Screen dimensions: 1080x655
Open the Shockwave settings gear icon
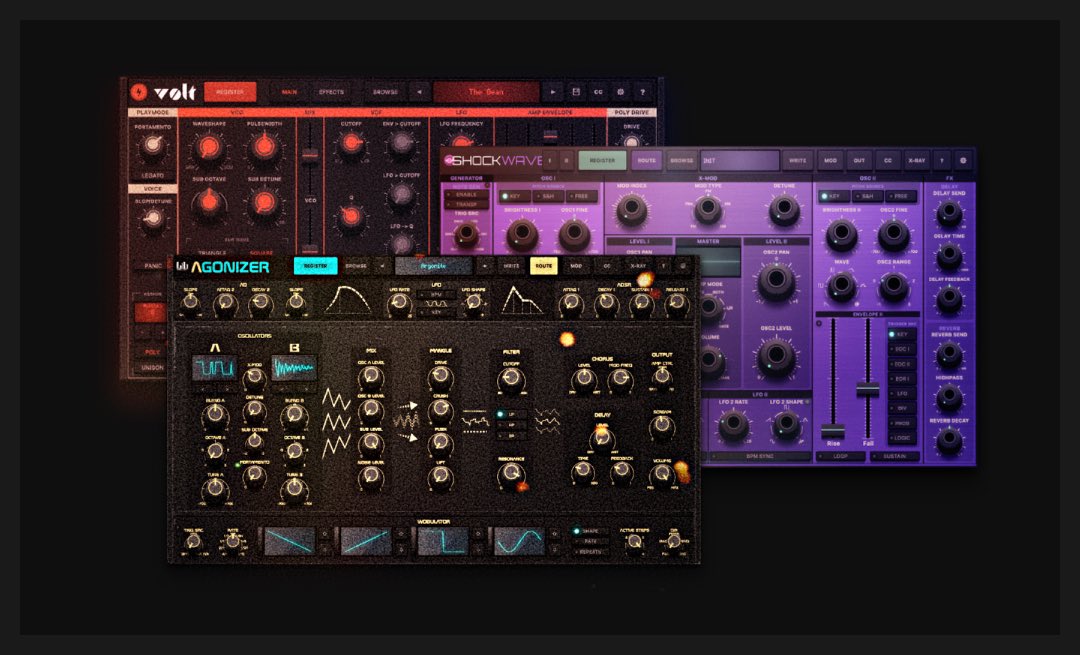pyautogui.click(x=963, y=160)
